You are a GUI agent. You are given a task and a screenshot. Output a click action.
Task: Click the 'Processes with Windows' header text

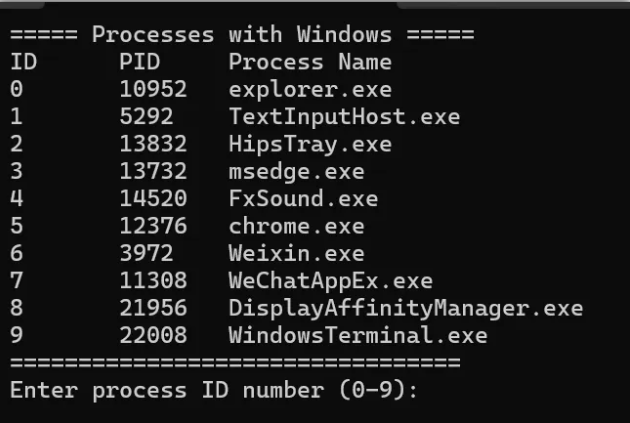(241, 35)
